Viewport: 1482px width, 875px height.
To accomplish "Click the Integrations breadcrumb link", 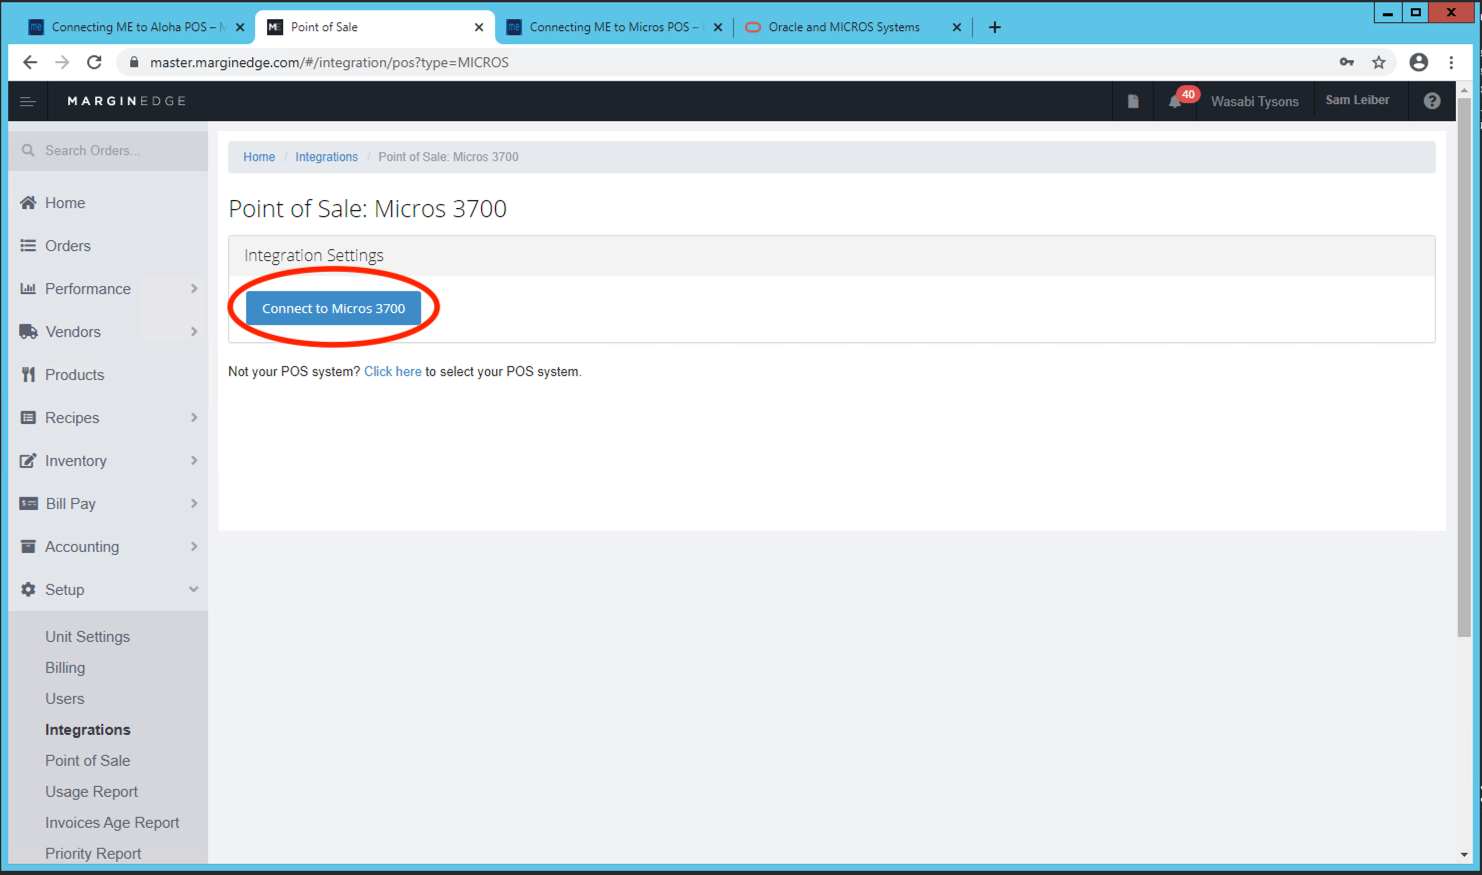I will 326,157.
